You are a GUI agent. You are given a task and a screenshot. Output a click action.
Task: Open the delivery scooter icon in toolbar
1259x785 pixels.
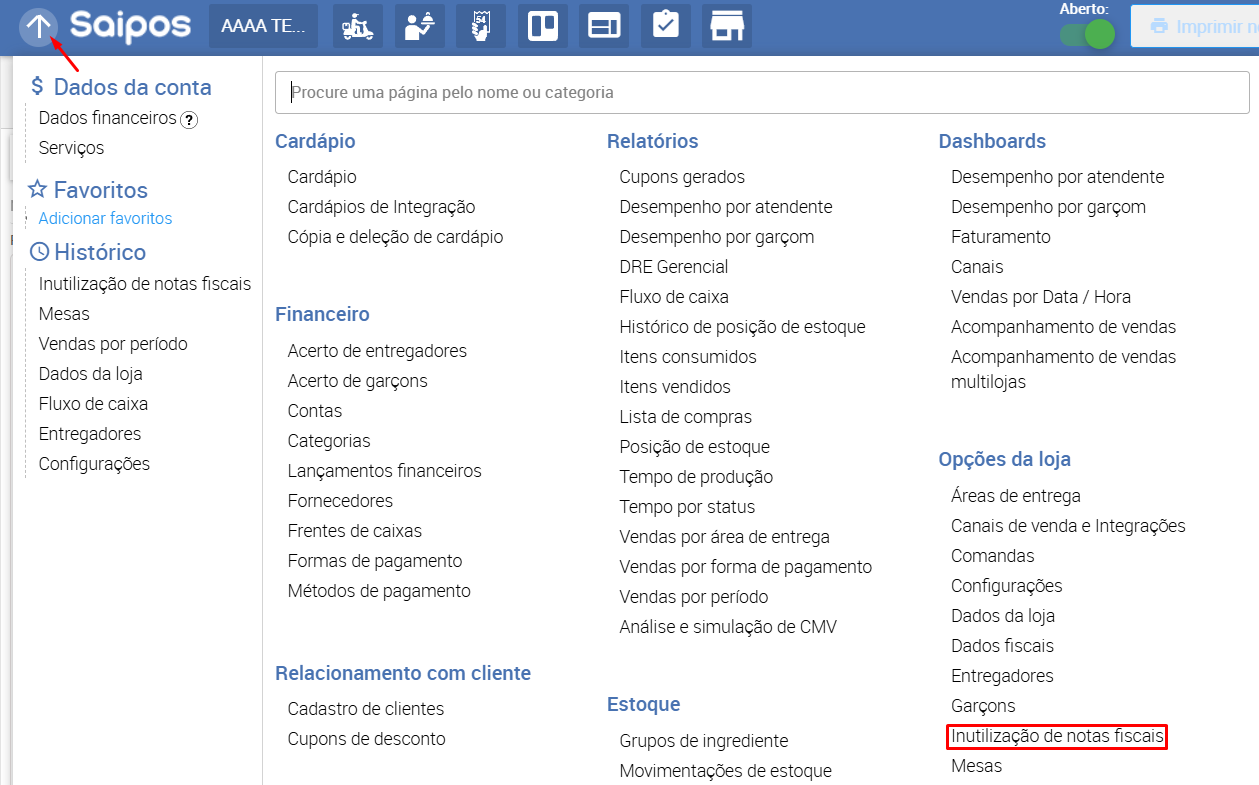(x=357, y=27)
